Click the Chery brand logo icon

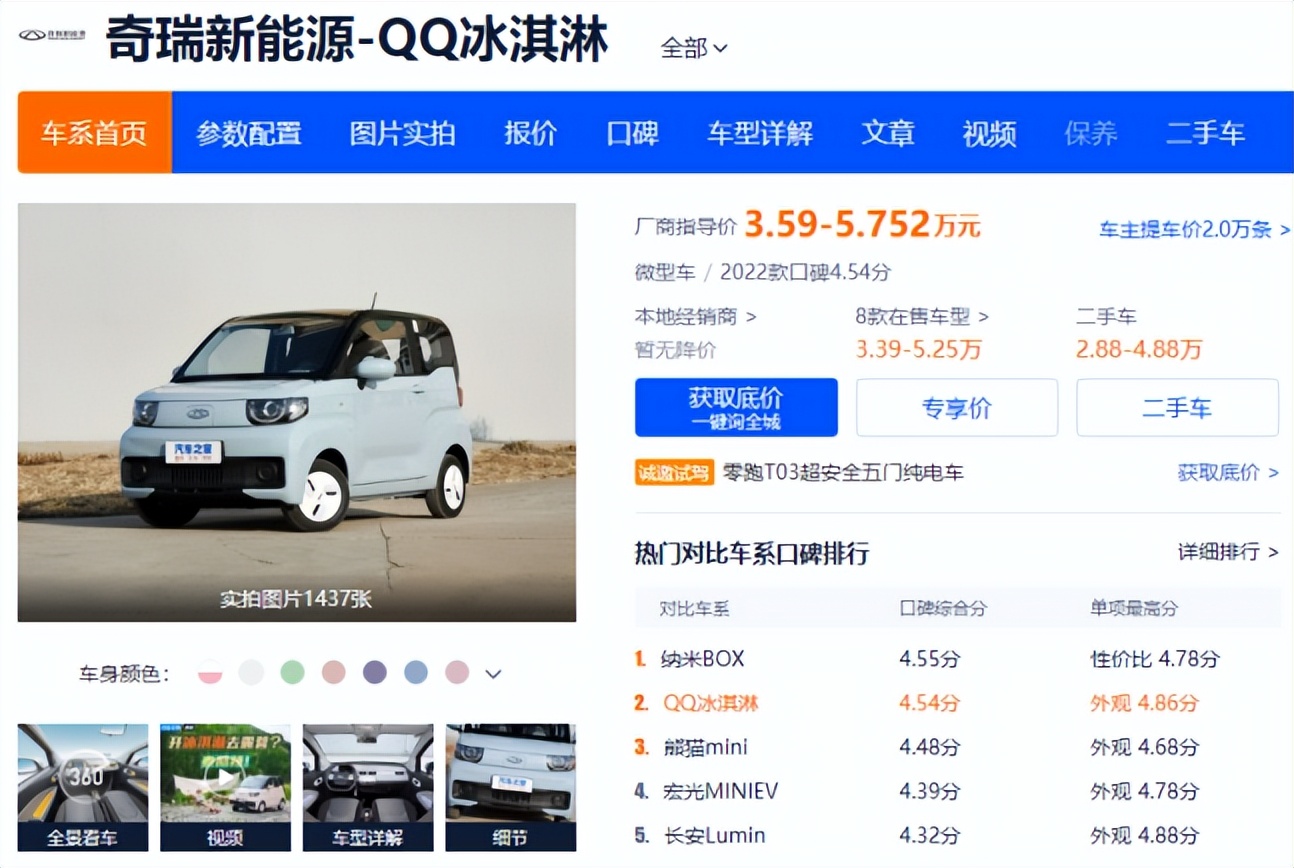coord(52,34)
